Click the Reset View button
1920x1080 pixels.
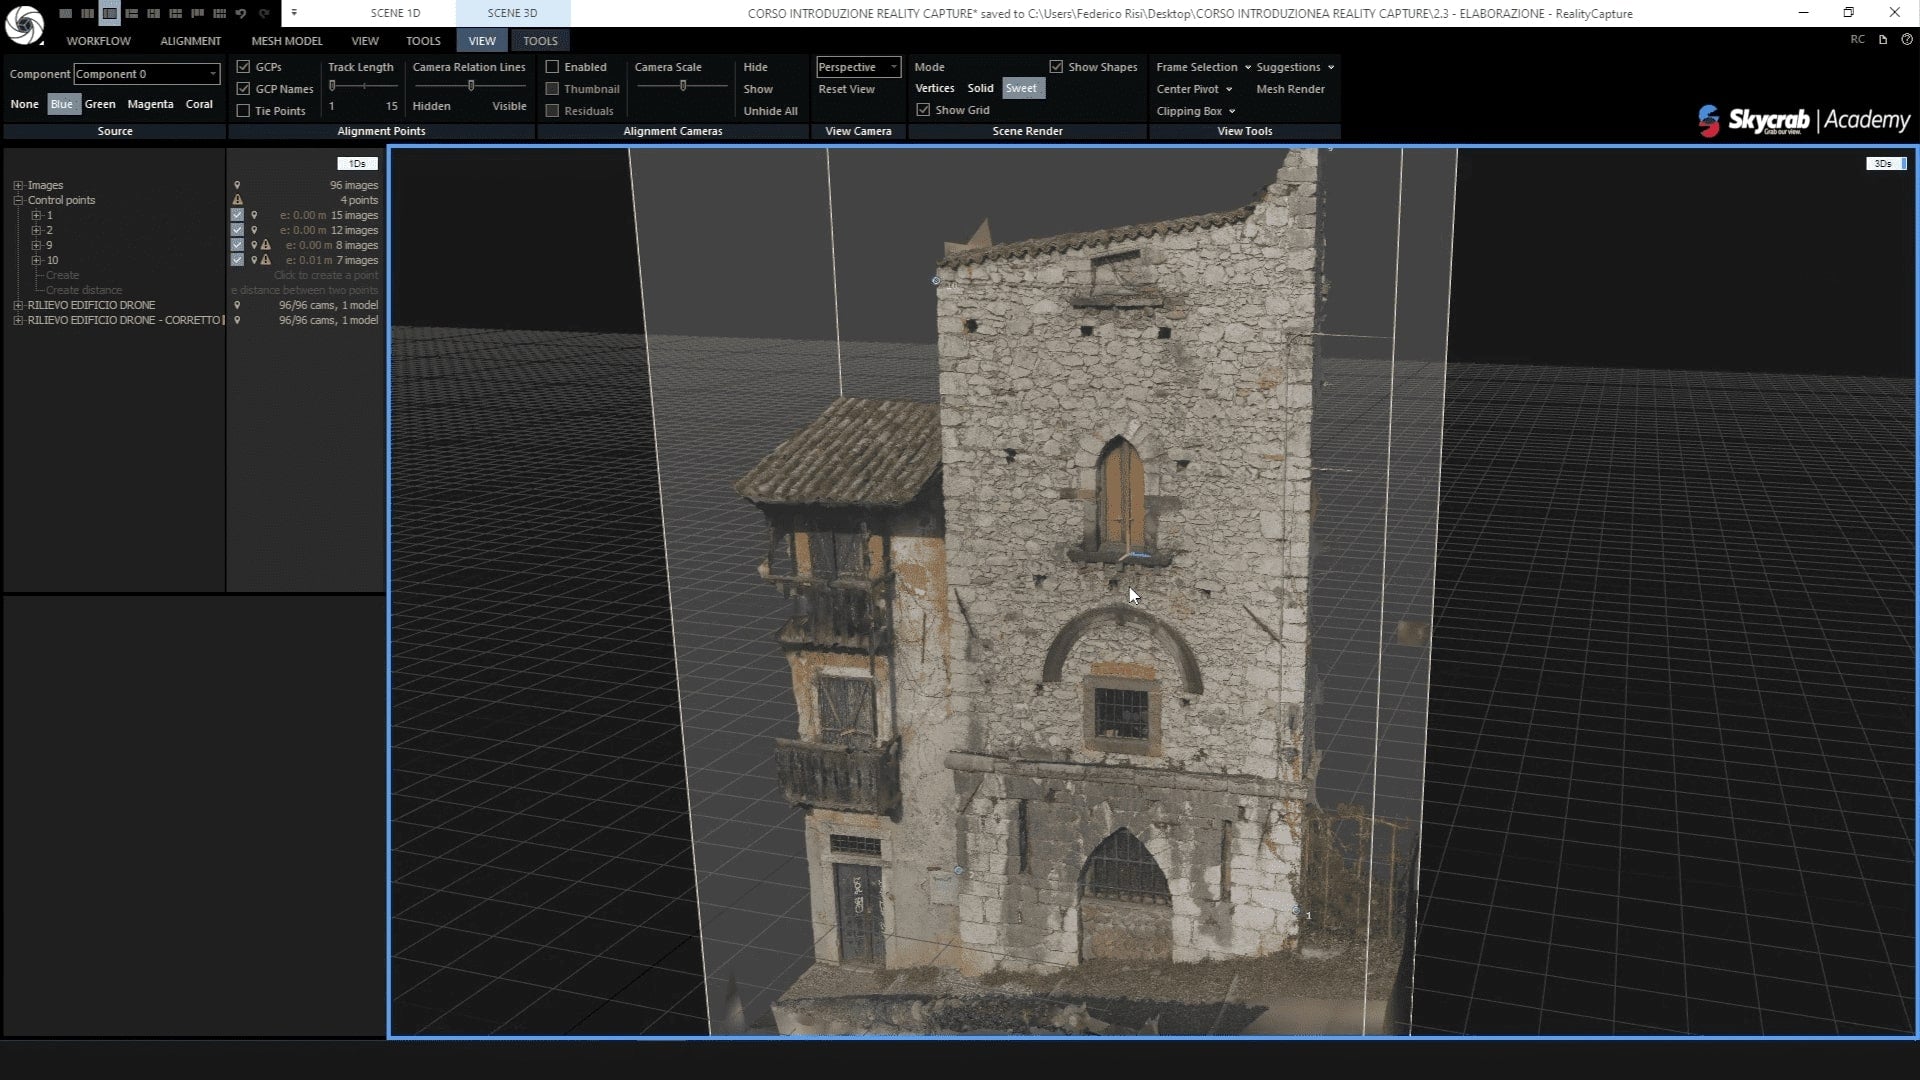pyautogui.click(x=846, y=89)
